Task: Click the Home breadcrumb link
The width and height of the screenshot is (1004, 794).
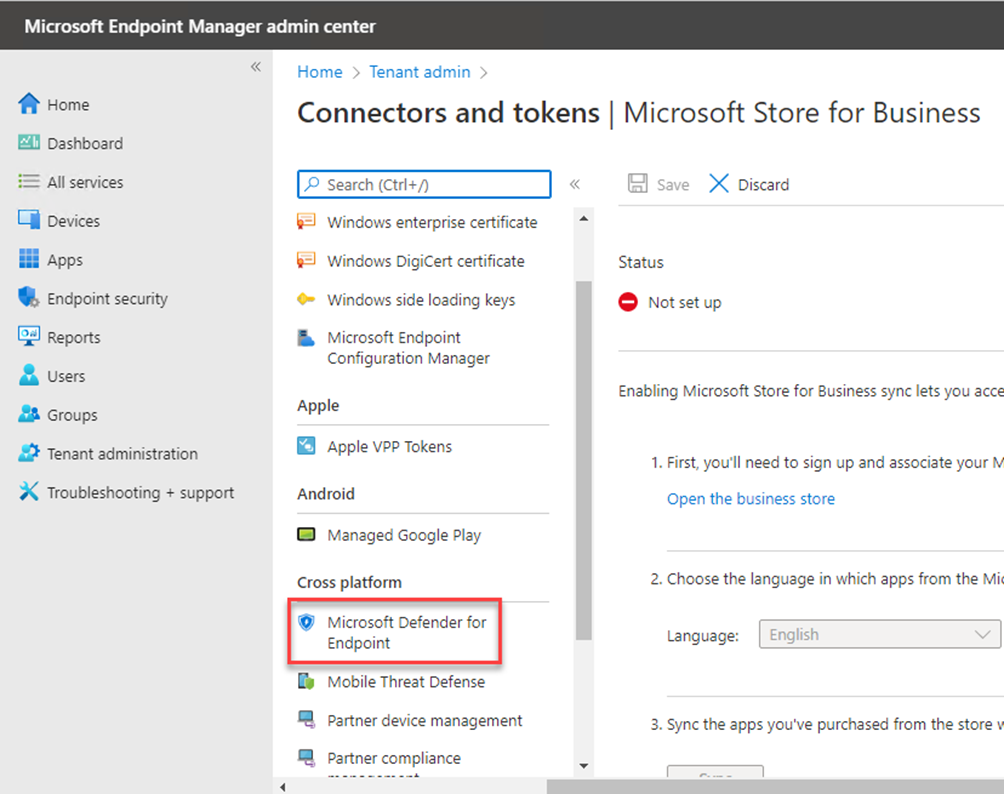Action: [x=320, y=72]
